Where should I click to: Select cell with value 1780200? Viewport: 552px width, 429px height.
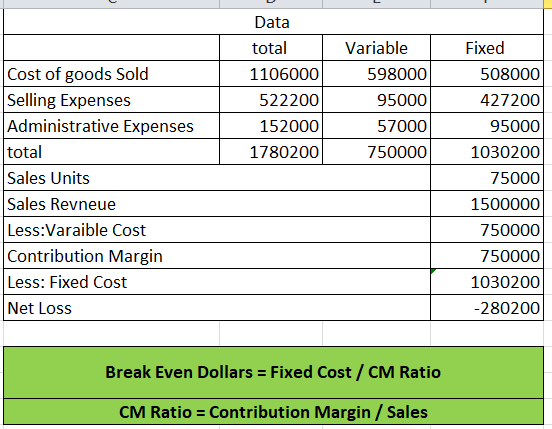click(x=271, y=152)
